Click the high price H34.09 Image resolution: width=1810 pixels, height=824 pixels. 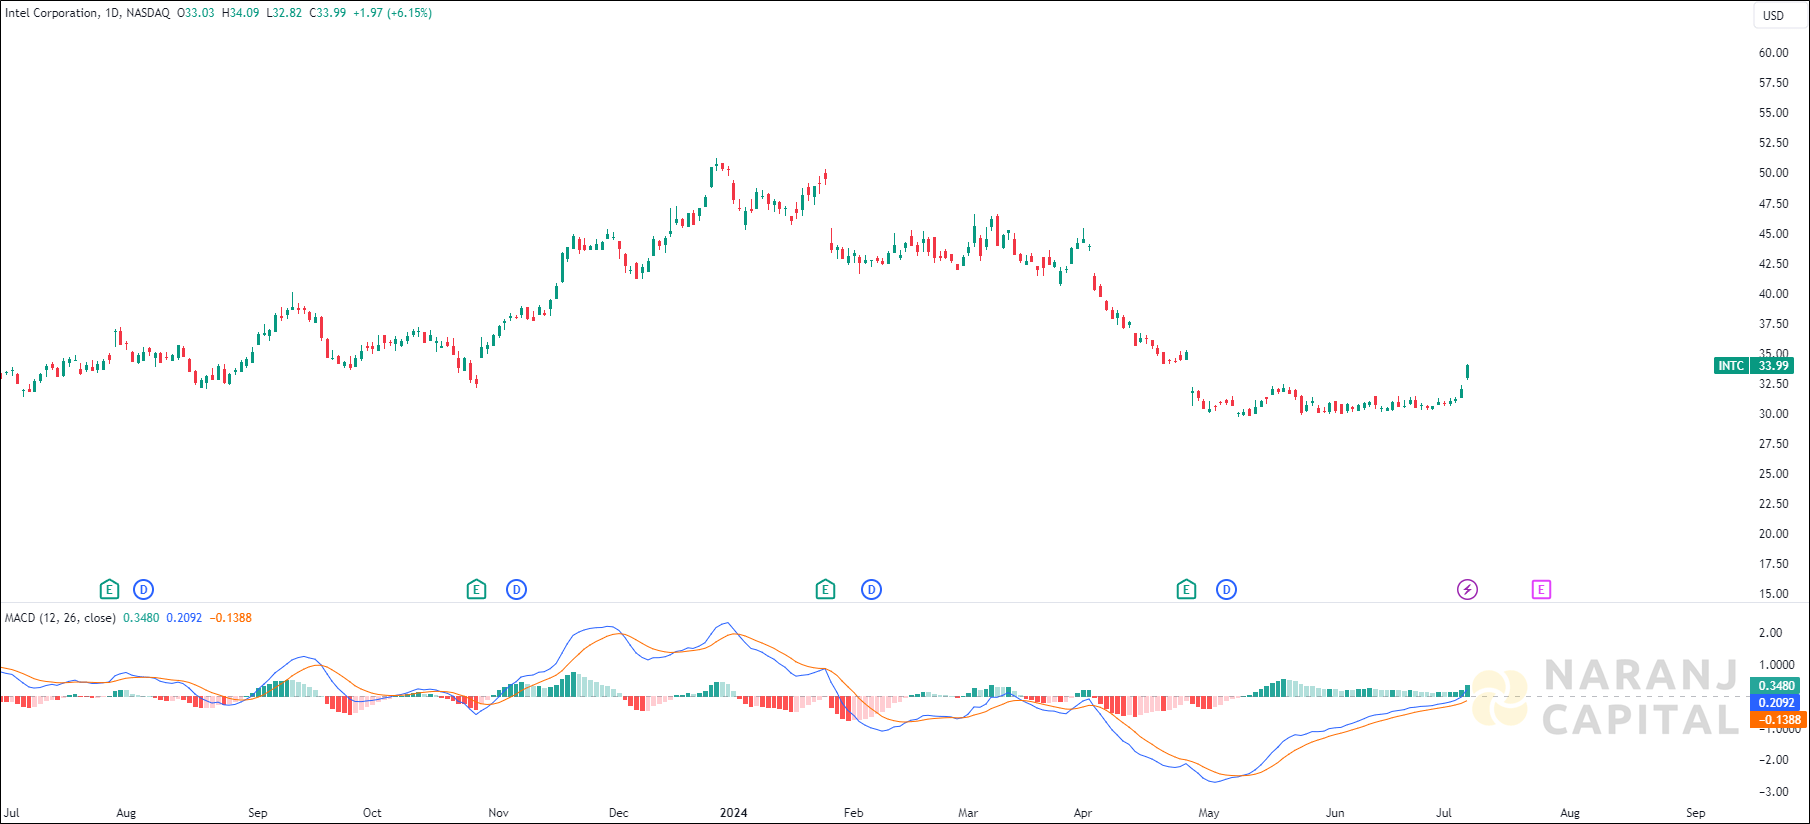pos(240,13)
